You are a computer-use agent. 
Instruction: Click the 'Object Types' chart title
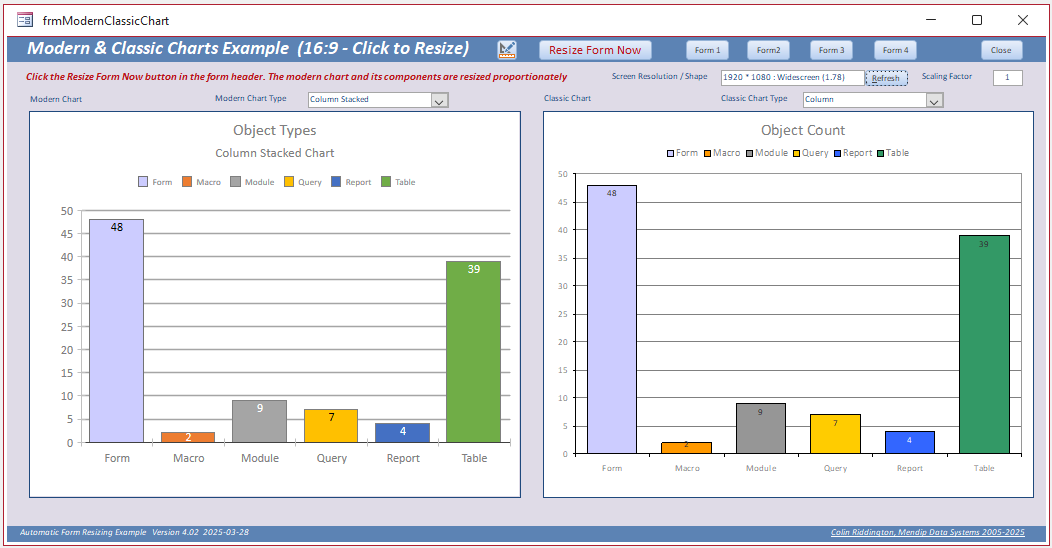(x=274, y=131)
